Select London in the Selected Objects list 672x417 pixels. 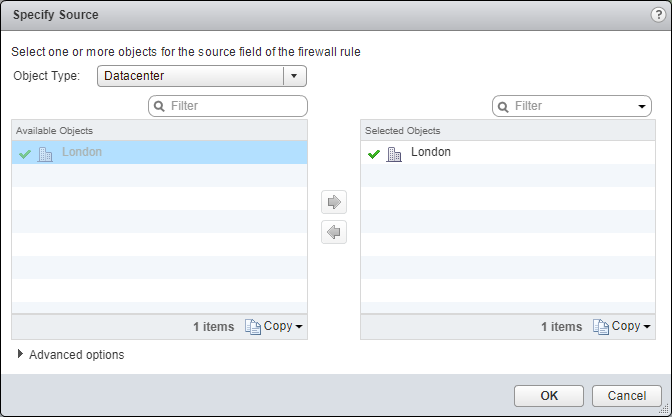coord(431,153)
